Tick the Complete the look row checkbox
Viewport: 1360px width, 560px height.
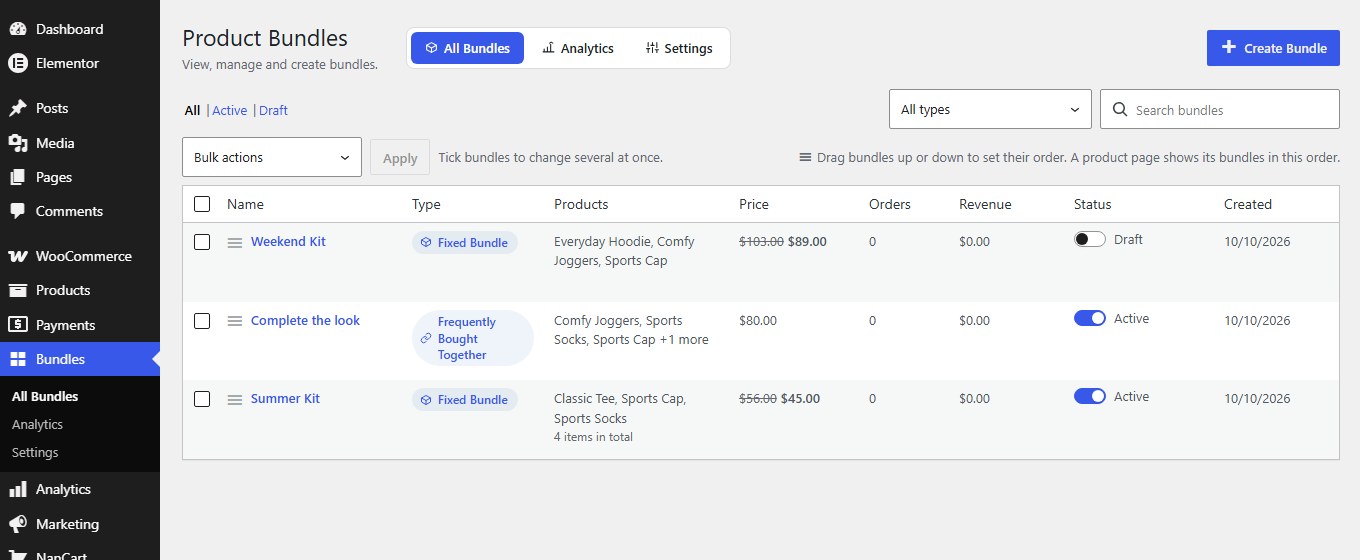coord(202,321)
